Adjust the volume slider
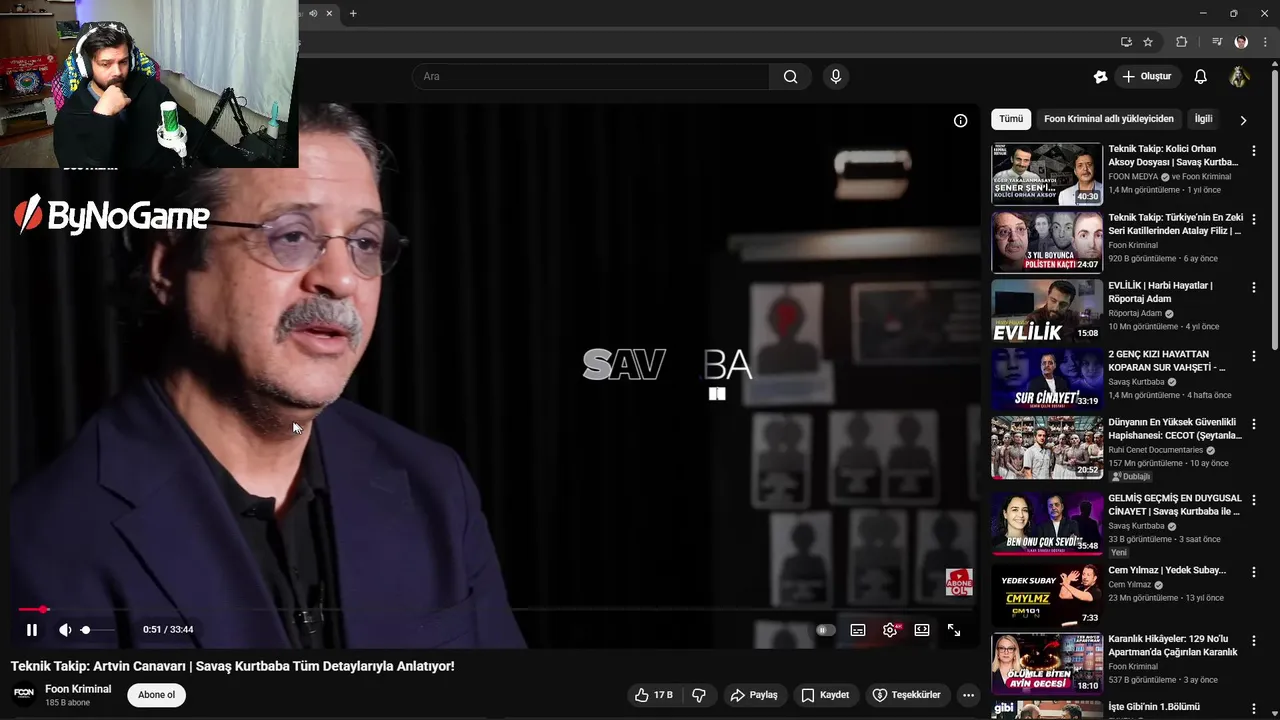Image resolution: width=1280 pixels, height=720 pixels. [98, 630]
